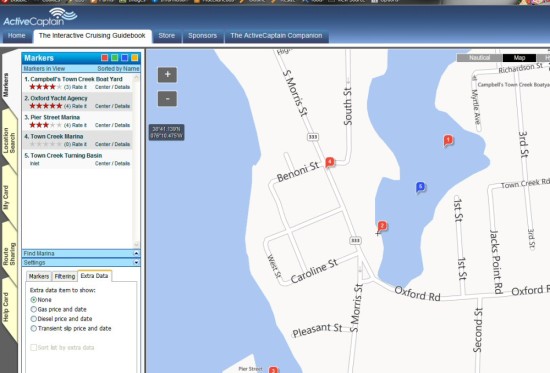
Task: Select red marker 2 by Oxford Yacht Agency
Action: [382, 226]
